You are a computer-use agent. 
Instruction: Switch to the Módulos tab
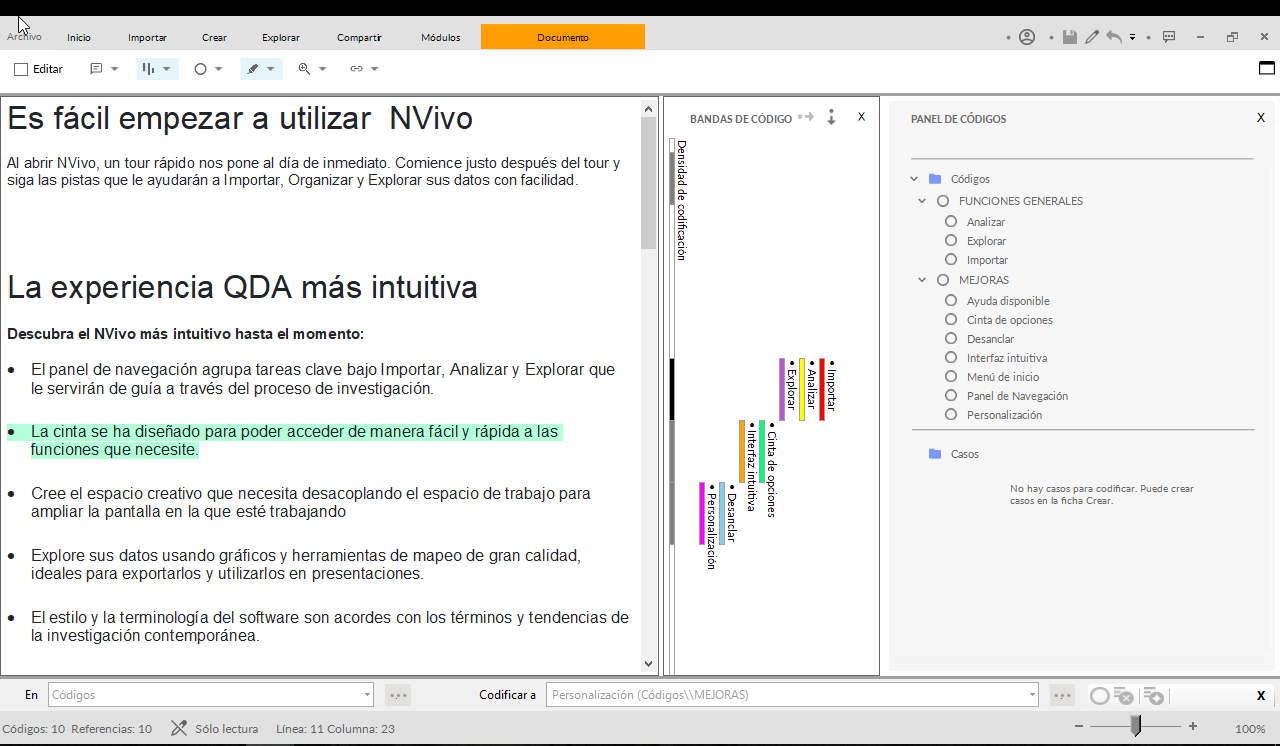(x=441, y=38)
